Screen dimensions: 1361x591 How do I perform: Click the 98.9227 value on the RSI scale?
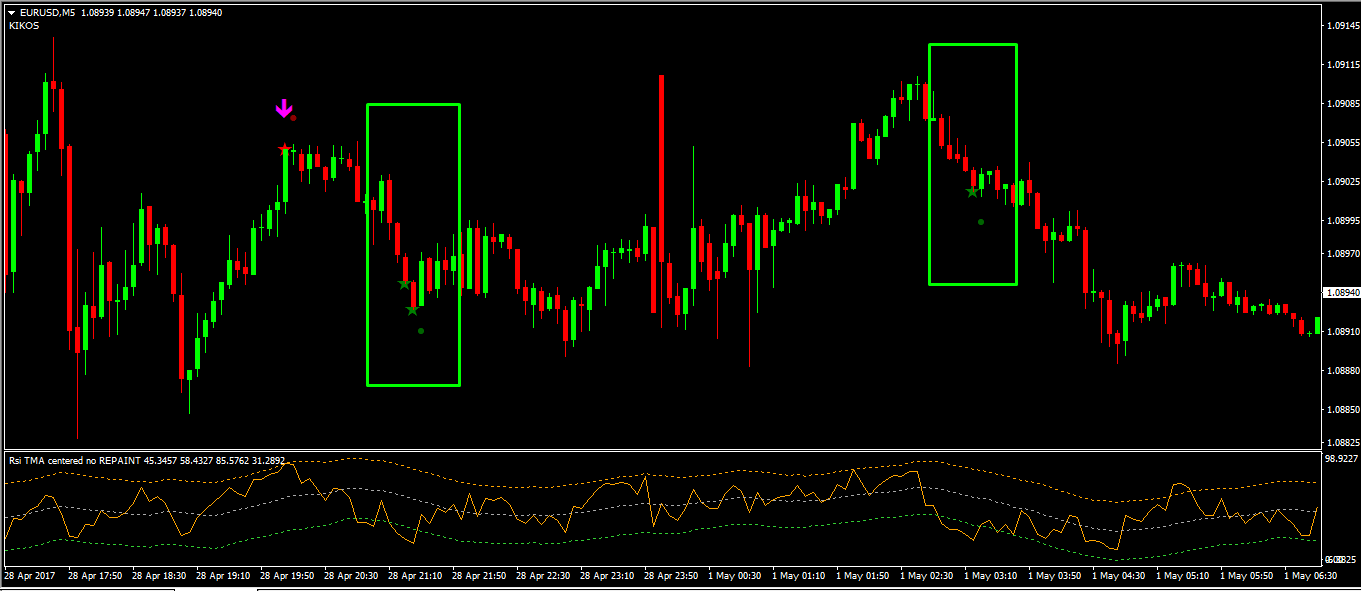click(x=1339, y=458)
